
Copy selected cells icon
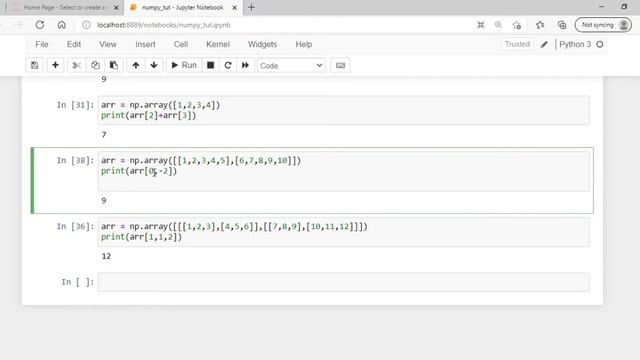[95, 65]
